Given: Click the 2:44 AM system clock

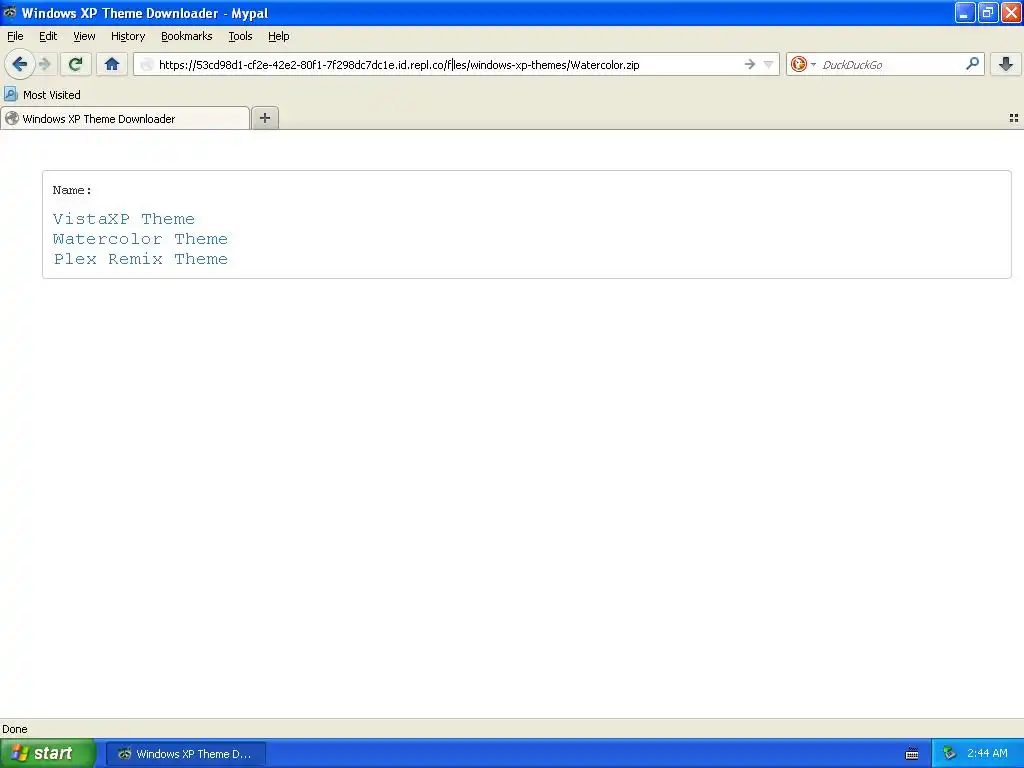Looking at the screenshot, I should click(x=987, y=753).
